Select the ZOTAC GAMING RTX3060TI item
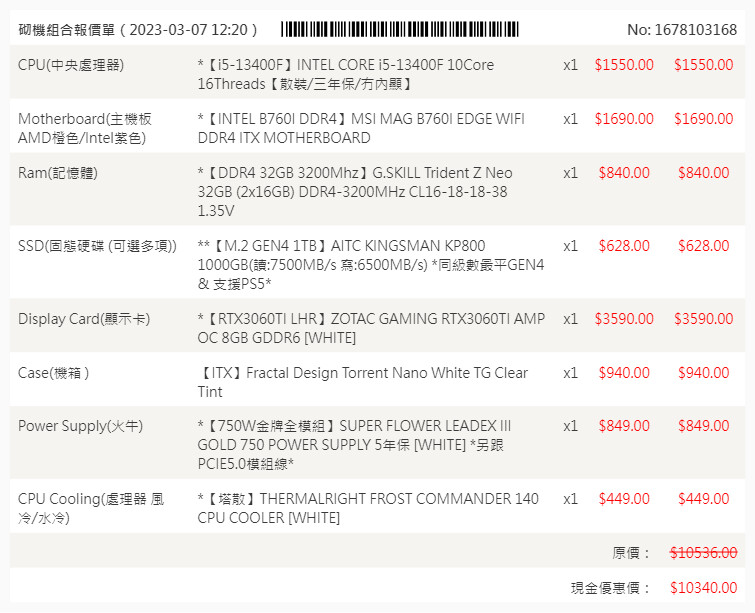 pos(372,329)
